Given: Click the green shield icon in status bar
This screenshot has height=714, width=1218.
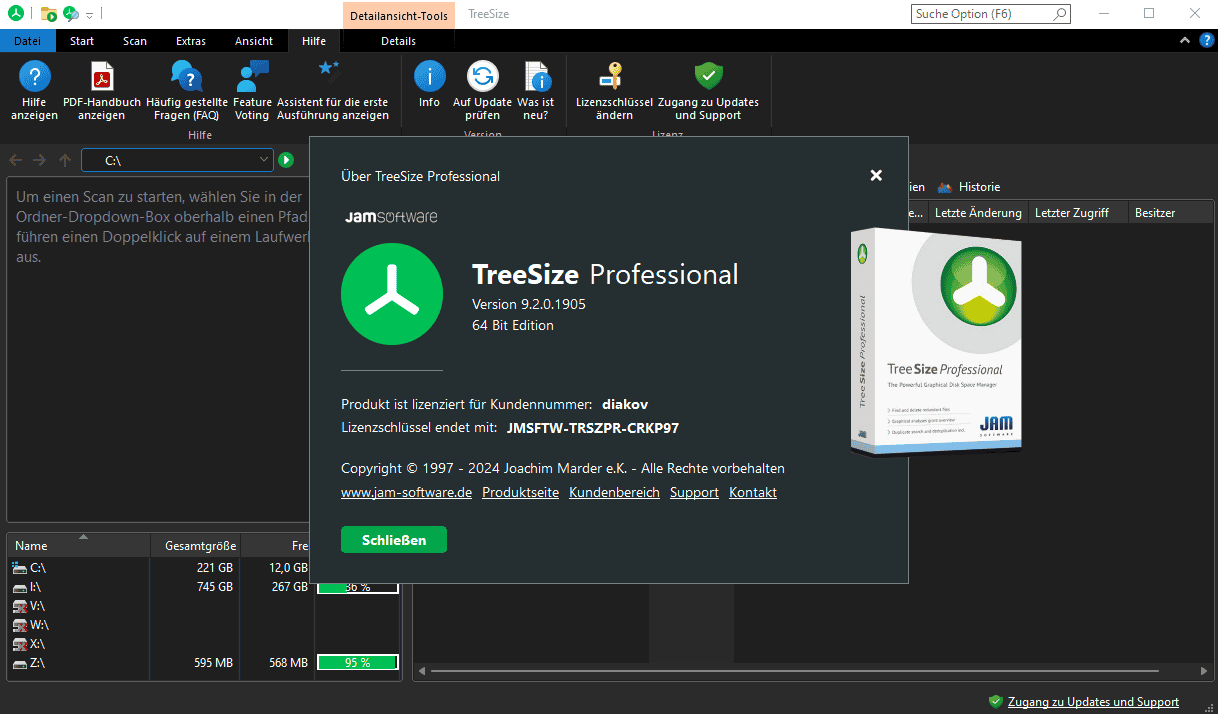Looking at the screenshot, I should 995,702.
